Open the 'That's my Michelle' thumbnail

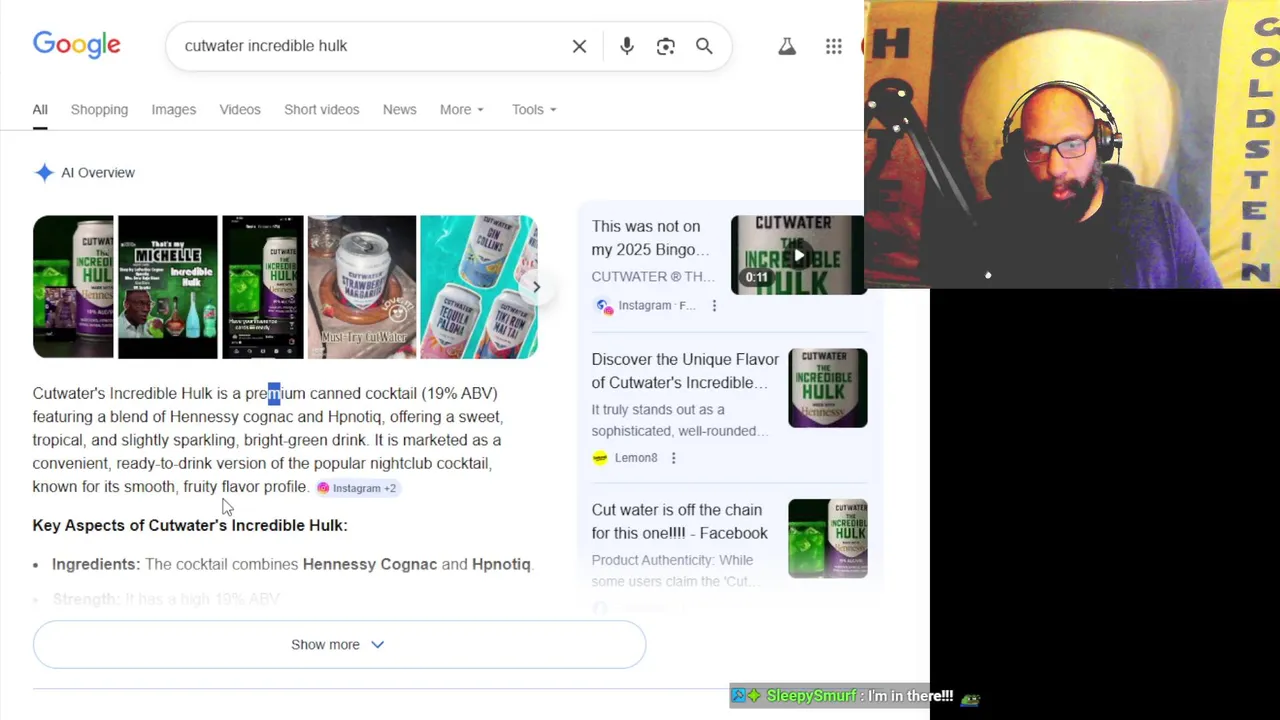[167, 287]
